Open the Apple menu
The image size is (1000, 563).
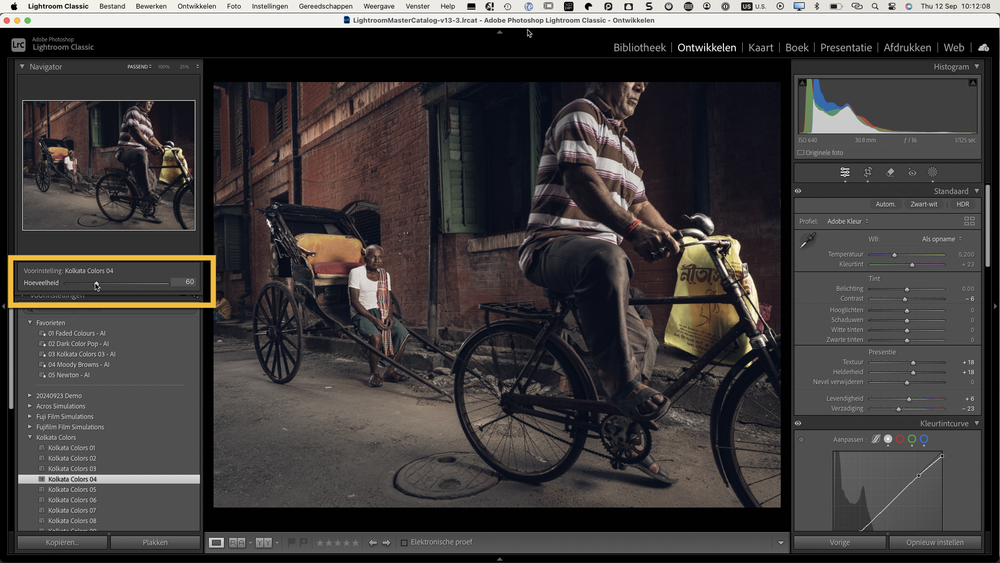click(x=13, y=6)
